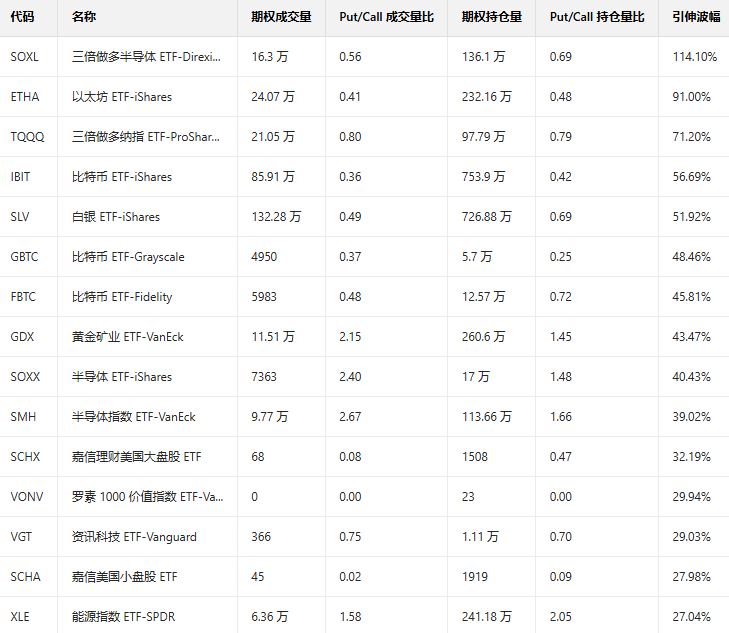Click ETHA open interest 232.16 万
Screen dimensions: 729x633
pyautogui.click(x=486, y=97)
